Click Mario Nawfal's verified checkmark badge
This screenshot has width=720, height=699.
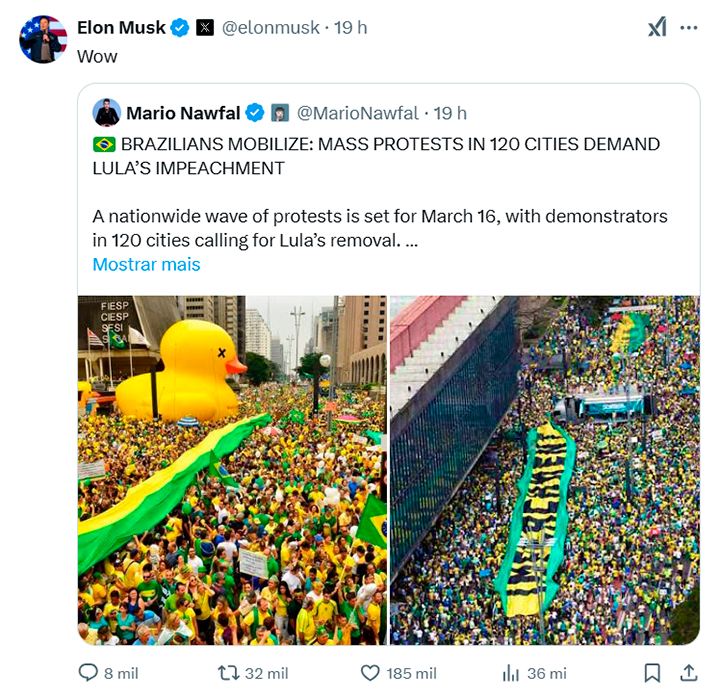point(256,112)
